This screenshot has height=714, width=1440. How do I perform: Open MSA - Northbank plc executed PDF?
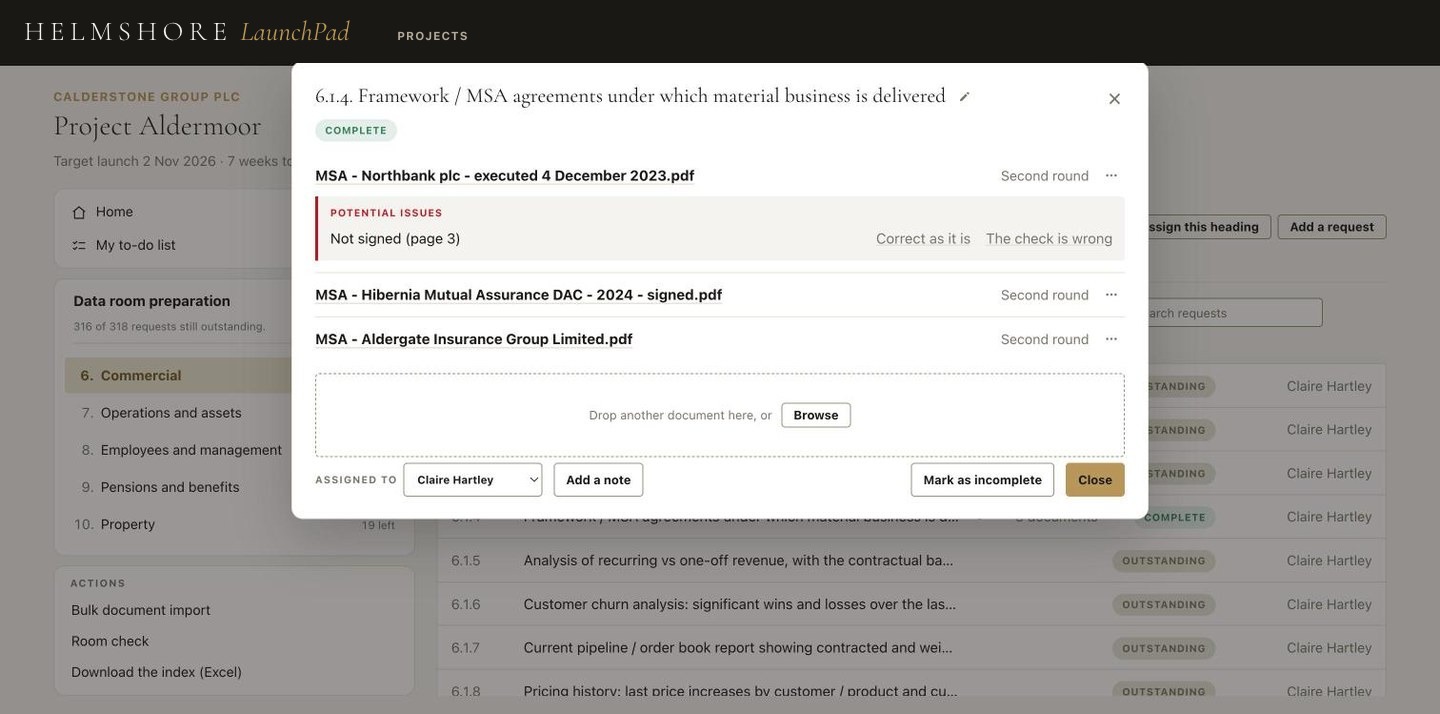(505, 175)
